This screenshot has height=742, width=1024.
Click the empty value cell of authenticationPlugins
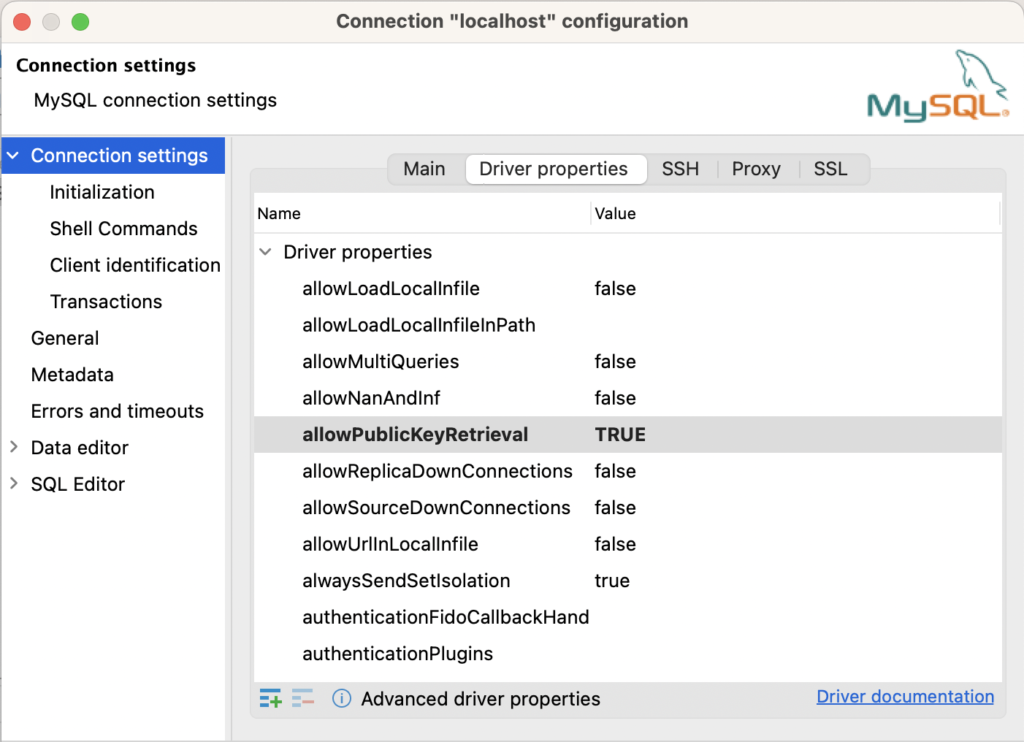pyautogui.click(x=797, y=654)
